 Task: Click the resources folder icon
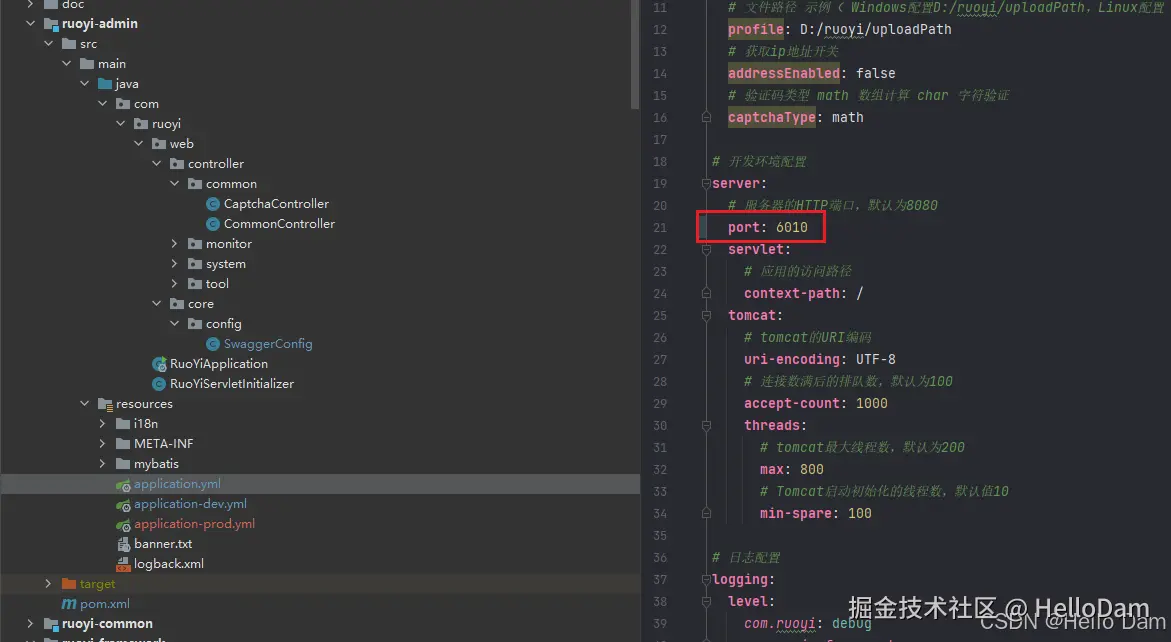[x=105, y=404]
